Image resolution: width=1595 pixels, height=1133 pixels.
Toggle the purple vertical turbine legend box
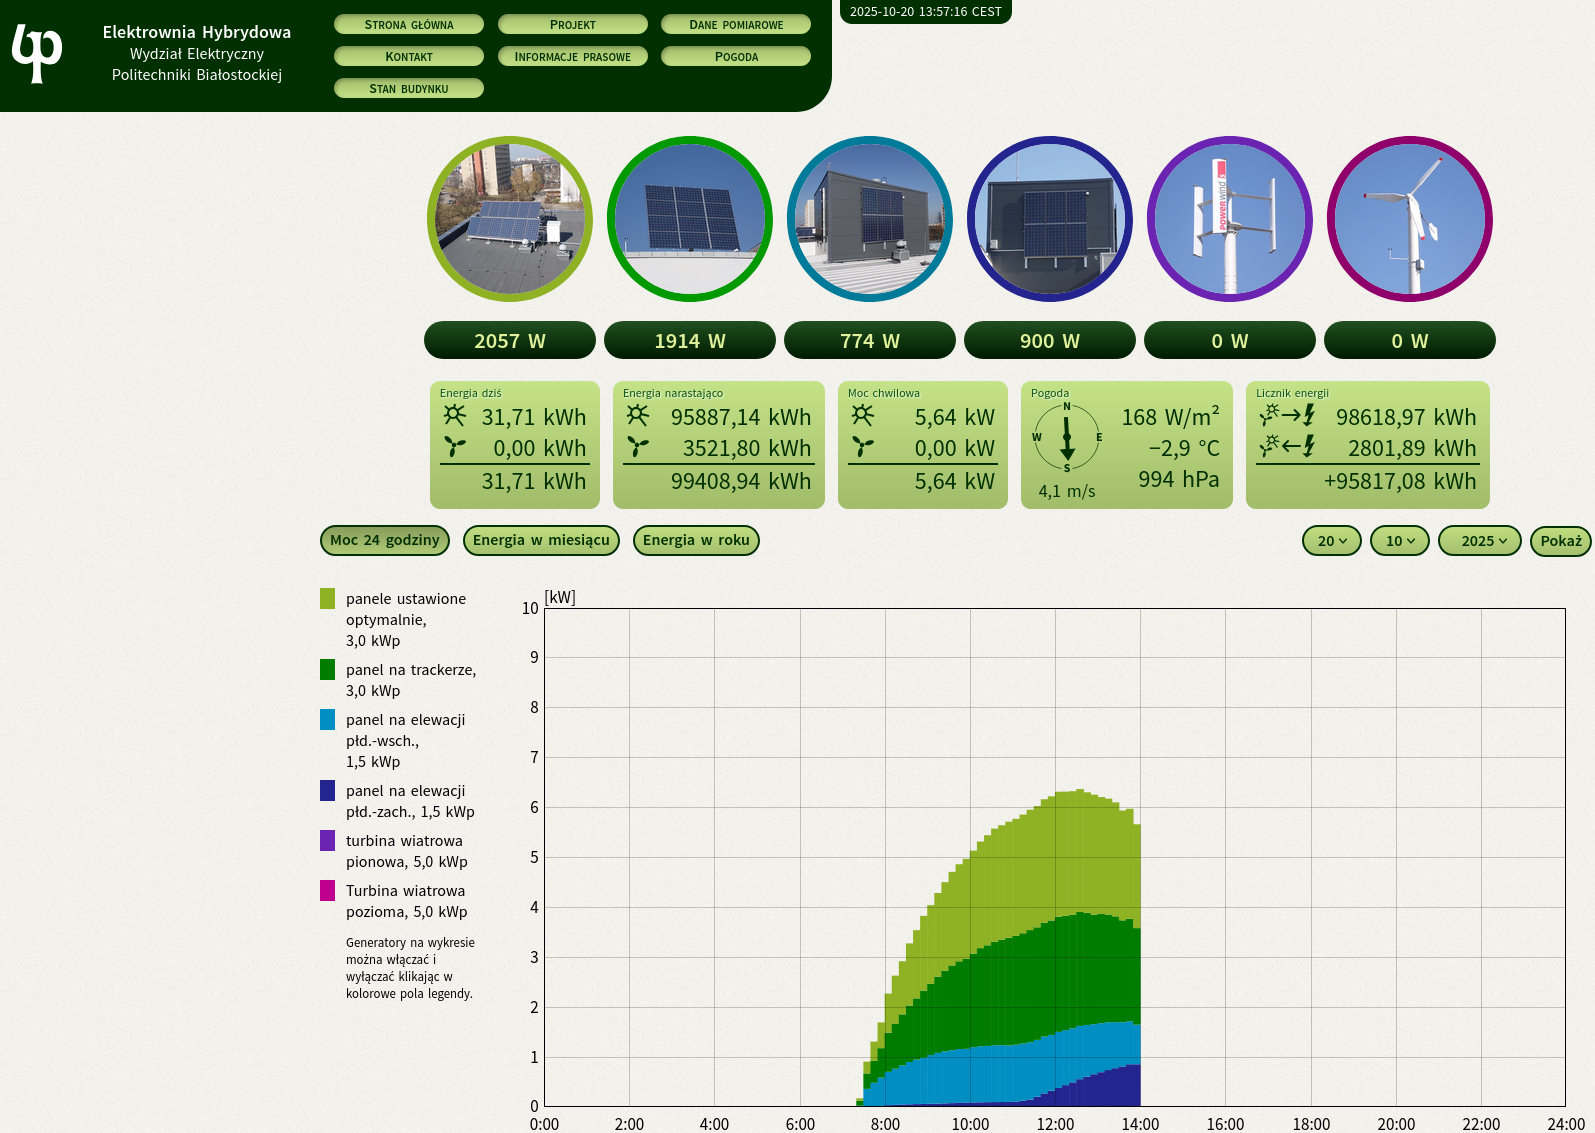click(327, 840)
